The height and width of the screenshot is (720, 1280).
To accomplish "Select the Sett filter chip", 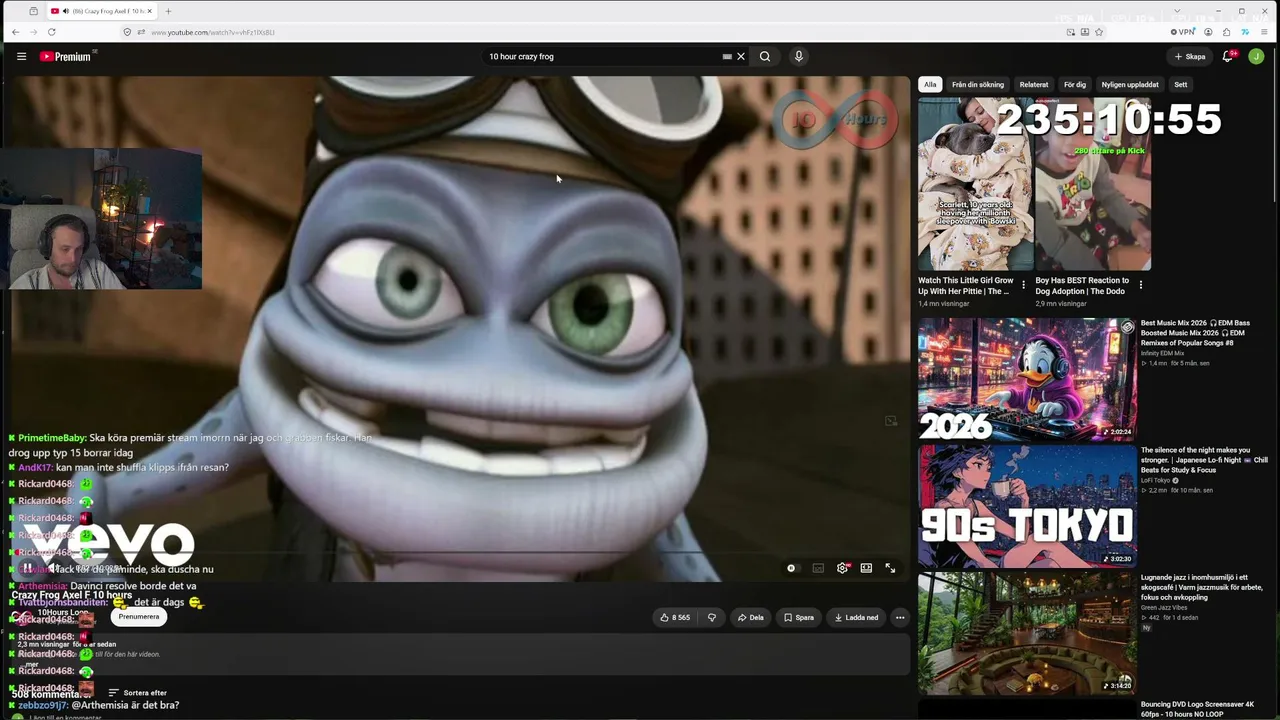I will pyautogui.click(x=1181, y=85).
